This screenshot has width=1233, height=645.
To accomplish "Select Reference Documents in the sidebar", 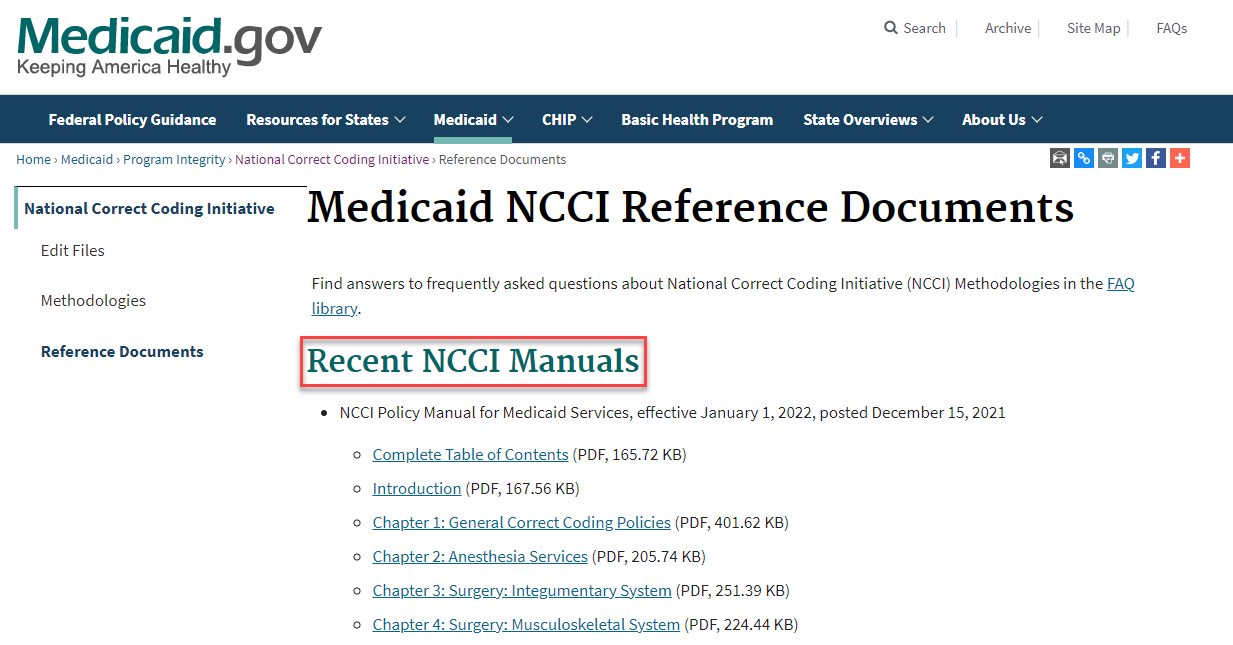I will [122, 351].
